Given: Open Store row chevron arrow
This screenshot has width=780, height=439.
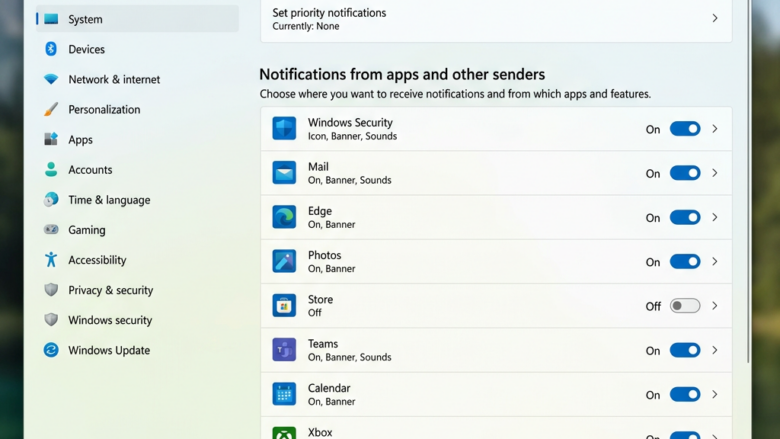Looking at the screenshot, I should (x=715, y=306).
